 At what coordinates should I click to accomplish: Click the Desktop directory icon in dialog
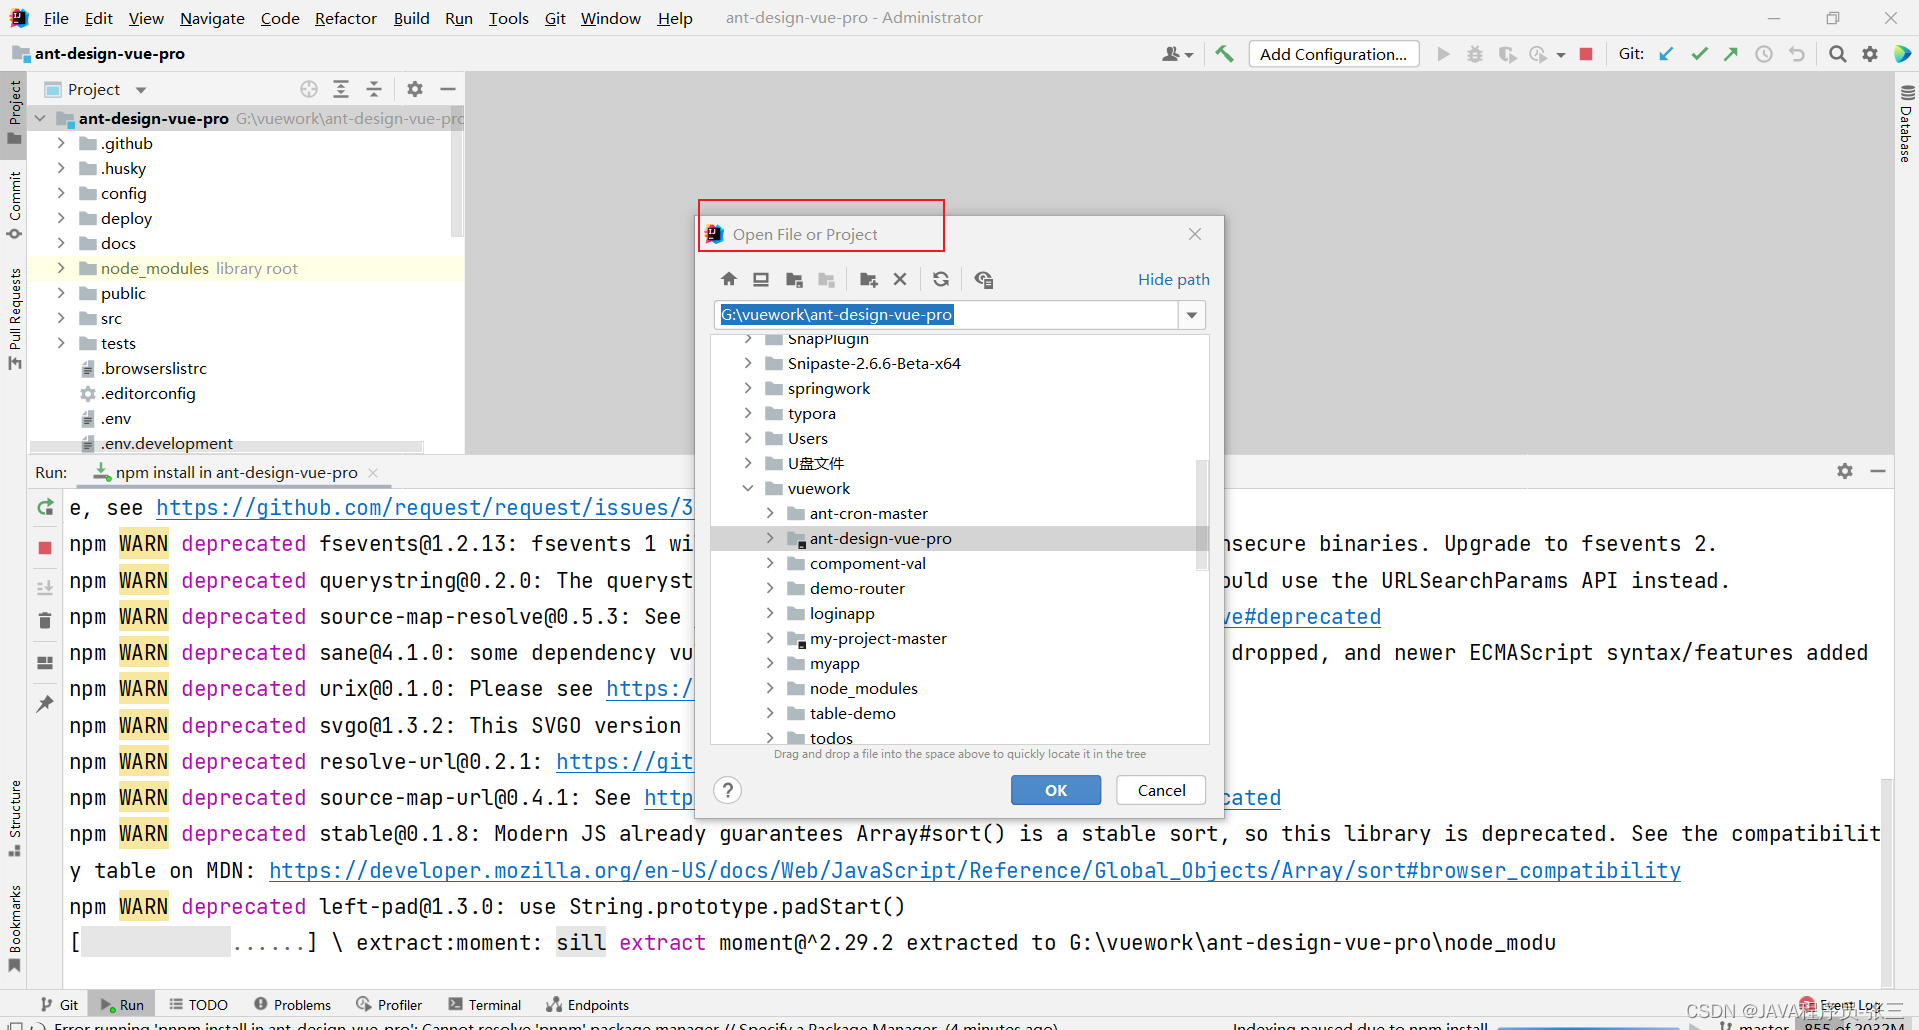point(761,280)
